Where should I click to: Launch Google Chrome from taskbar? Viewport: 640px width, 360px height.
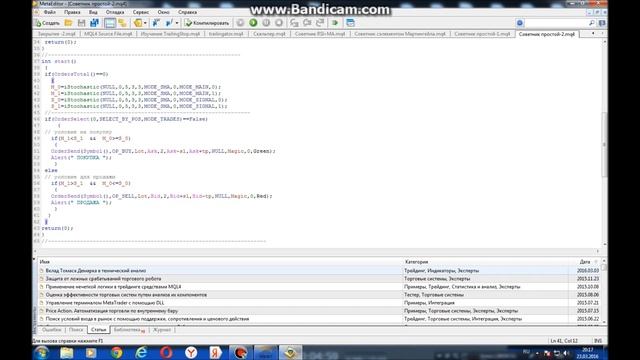[x=117, y=353]
